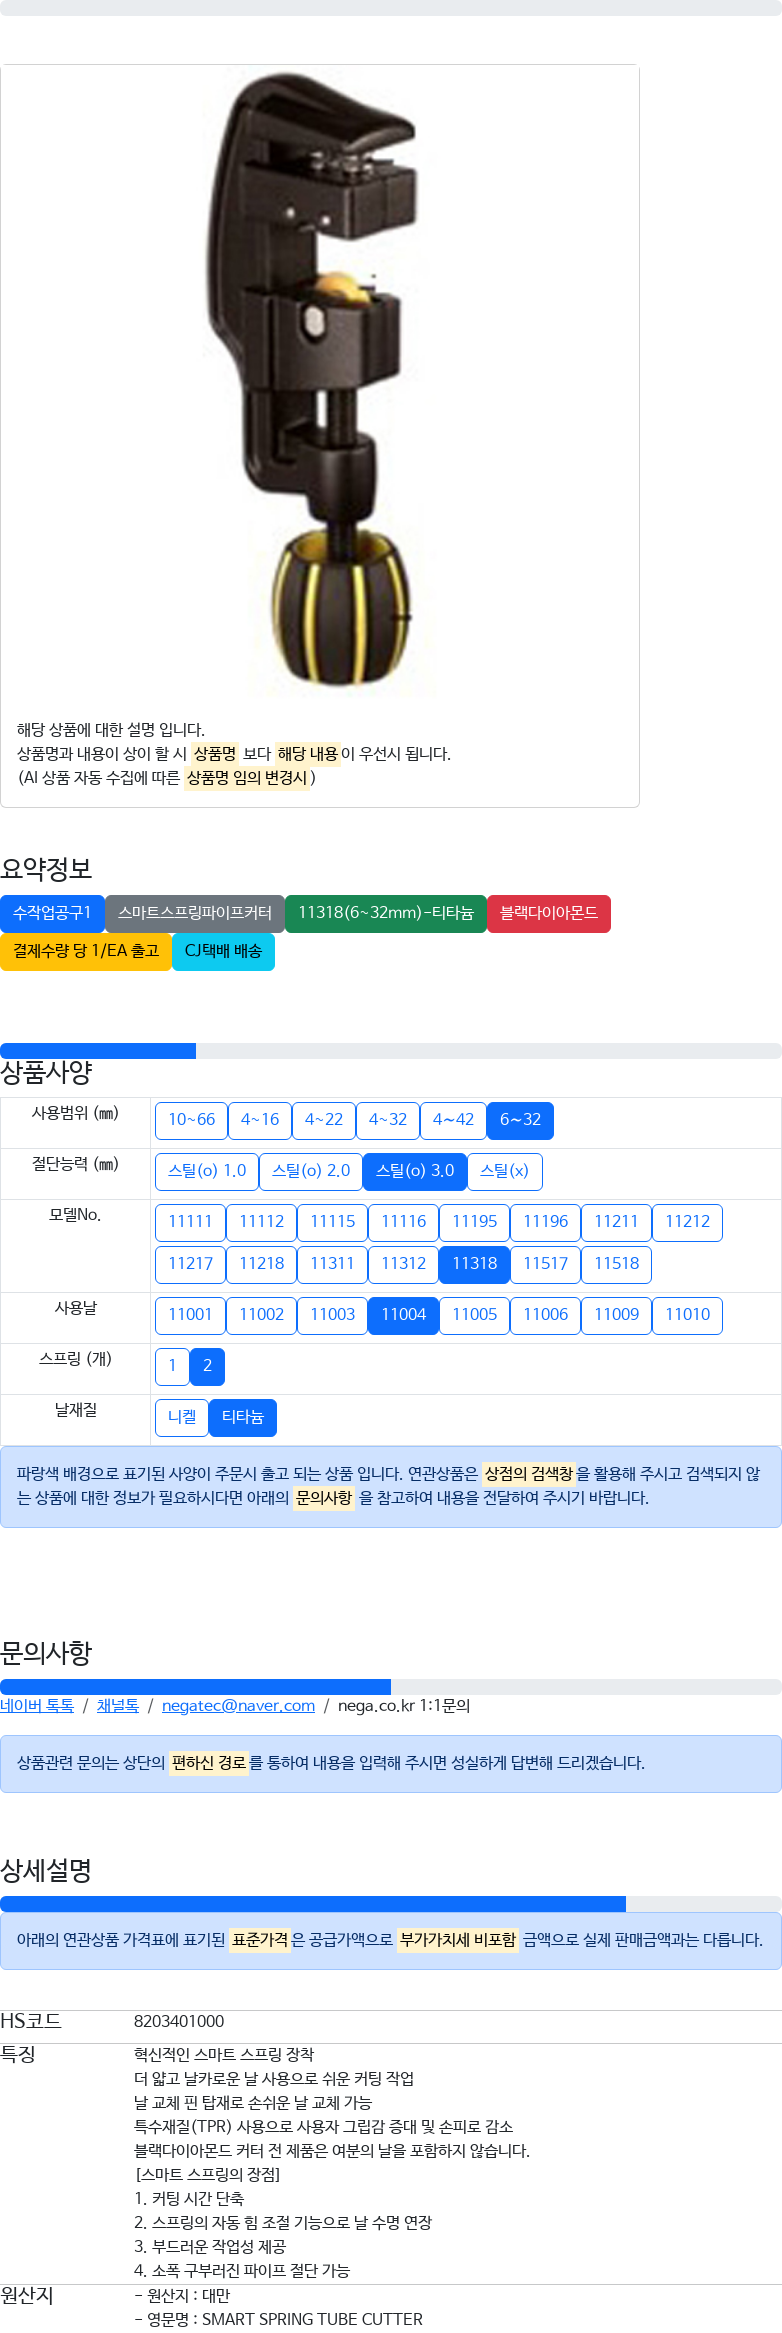The height and width of the screenshot is (2333, 782).
Task: Click the negatec@naver.com email link
Action: pos(238,1706)
